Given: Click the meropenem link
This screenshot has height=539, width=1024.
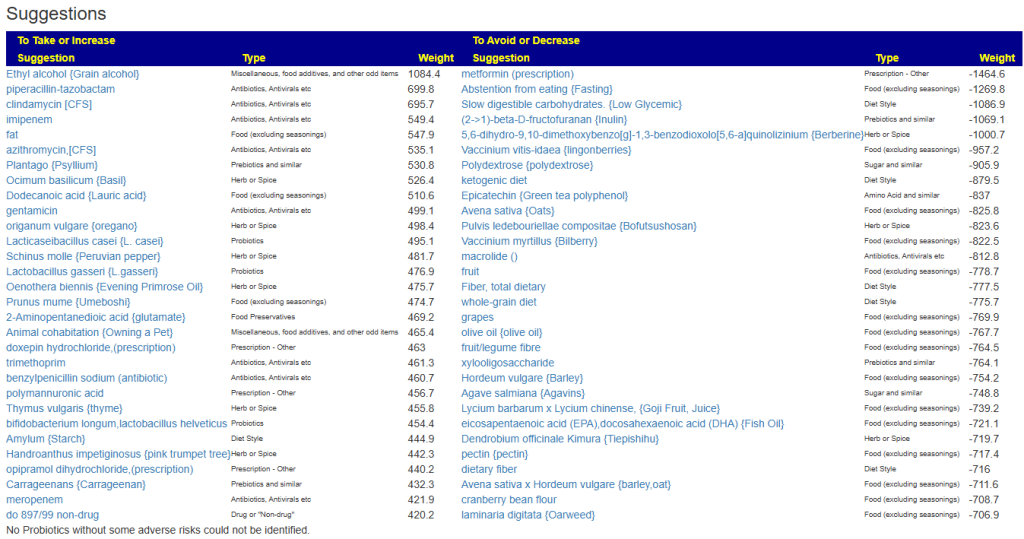Looking at the screenshot, I should click(35, 500).
